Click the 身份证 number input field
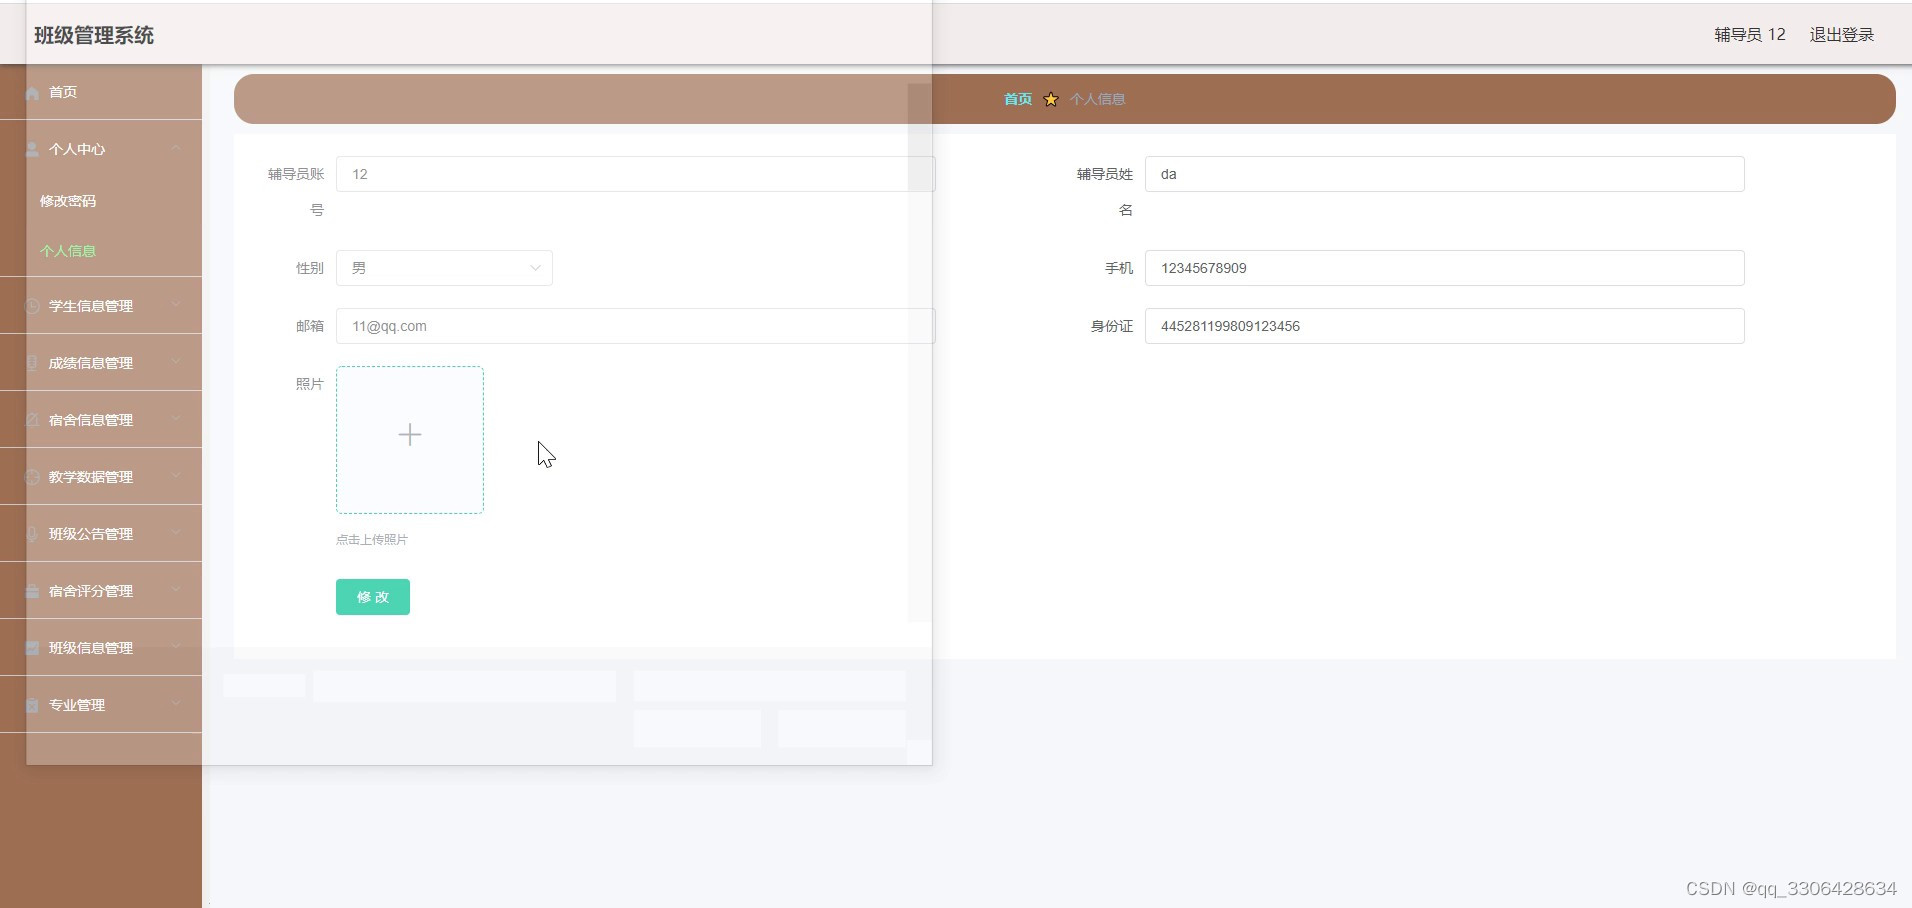The height and width of the screenshot is (908, 1912). tap(1444, 326)
